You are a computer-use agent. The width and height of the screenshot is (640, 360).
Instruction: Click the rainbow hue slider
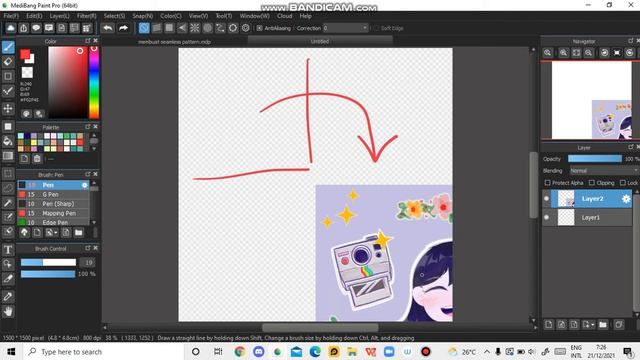[94, 82]
